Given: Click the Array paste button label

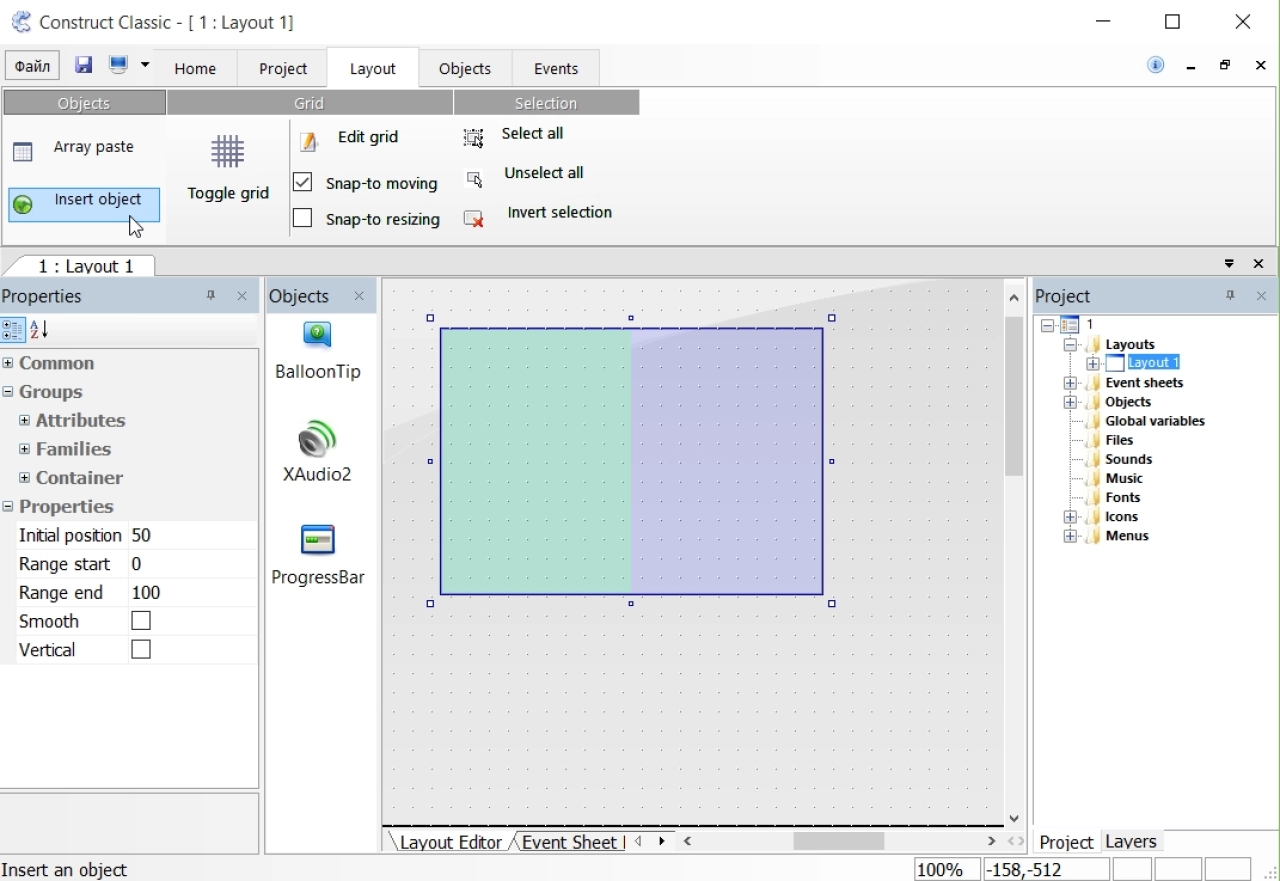Looking at the screenshot, I should click(94, 147).
